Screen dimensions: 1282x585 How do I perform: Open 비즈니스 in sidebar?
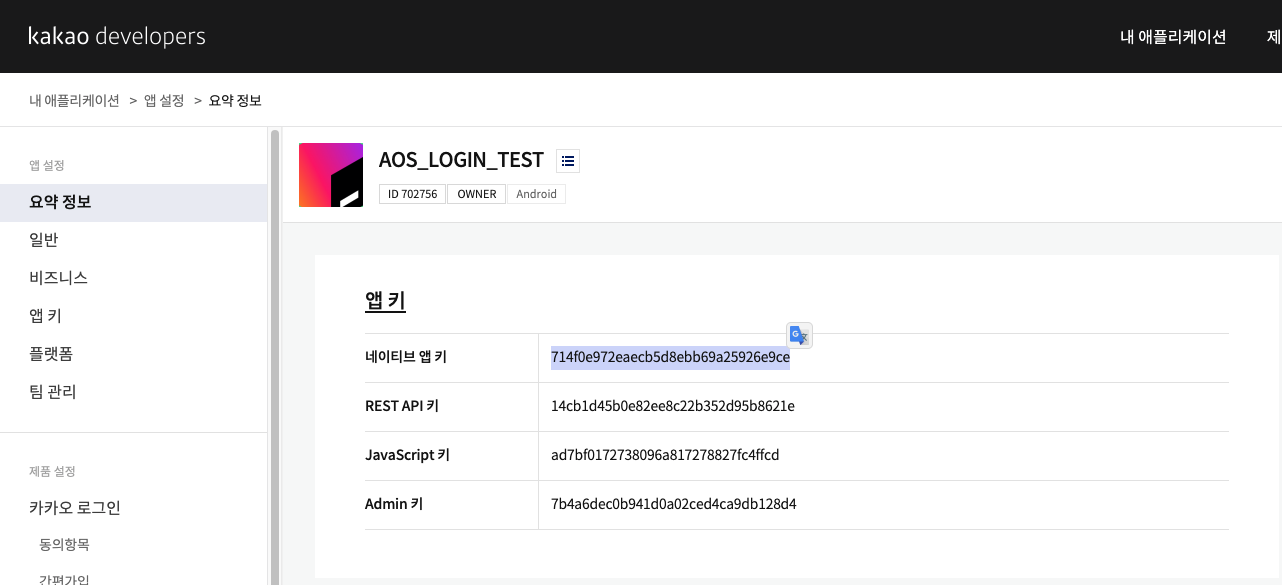pyautogui.click(x=134, y=278)
